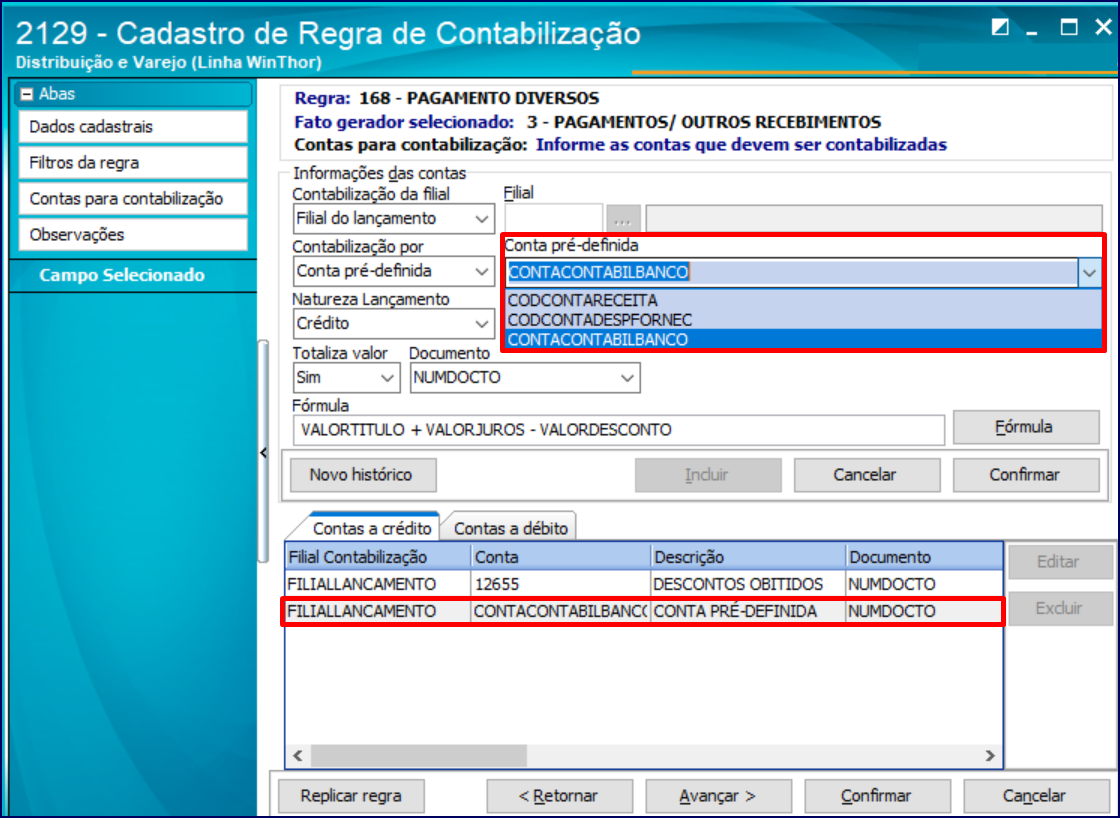The width and height of the screenshot is (1120, 818).
Task: Click the Fórmula text field
Action: 619,430
